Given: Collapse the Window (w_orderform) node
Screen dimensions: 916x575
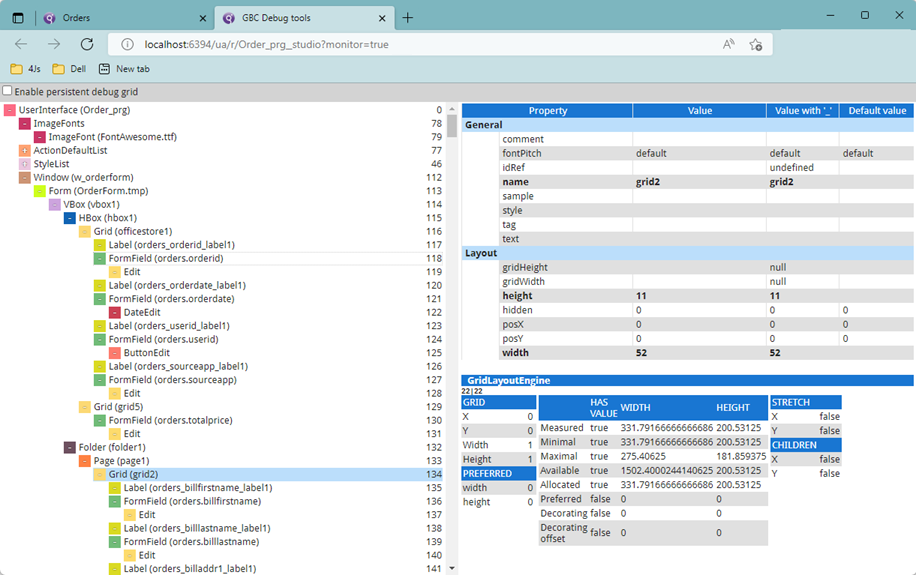Looking at the screenshot, I should click(x=24, y=178).
